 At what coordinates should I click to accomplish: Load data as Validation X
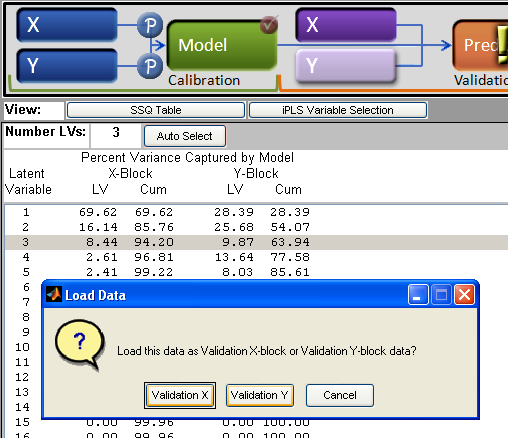click(180, 395)
